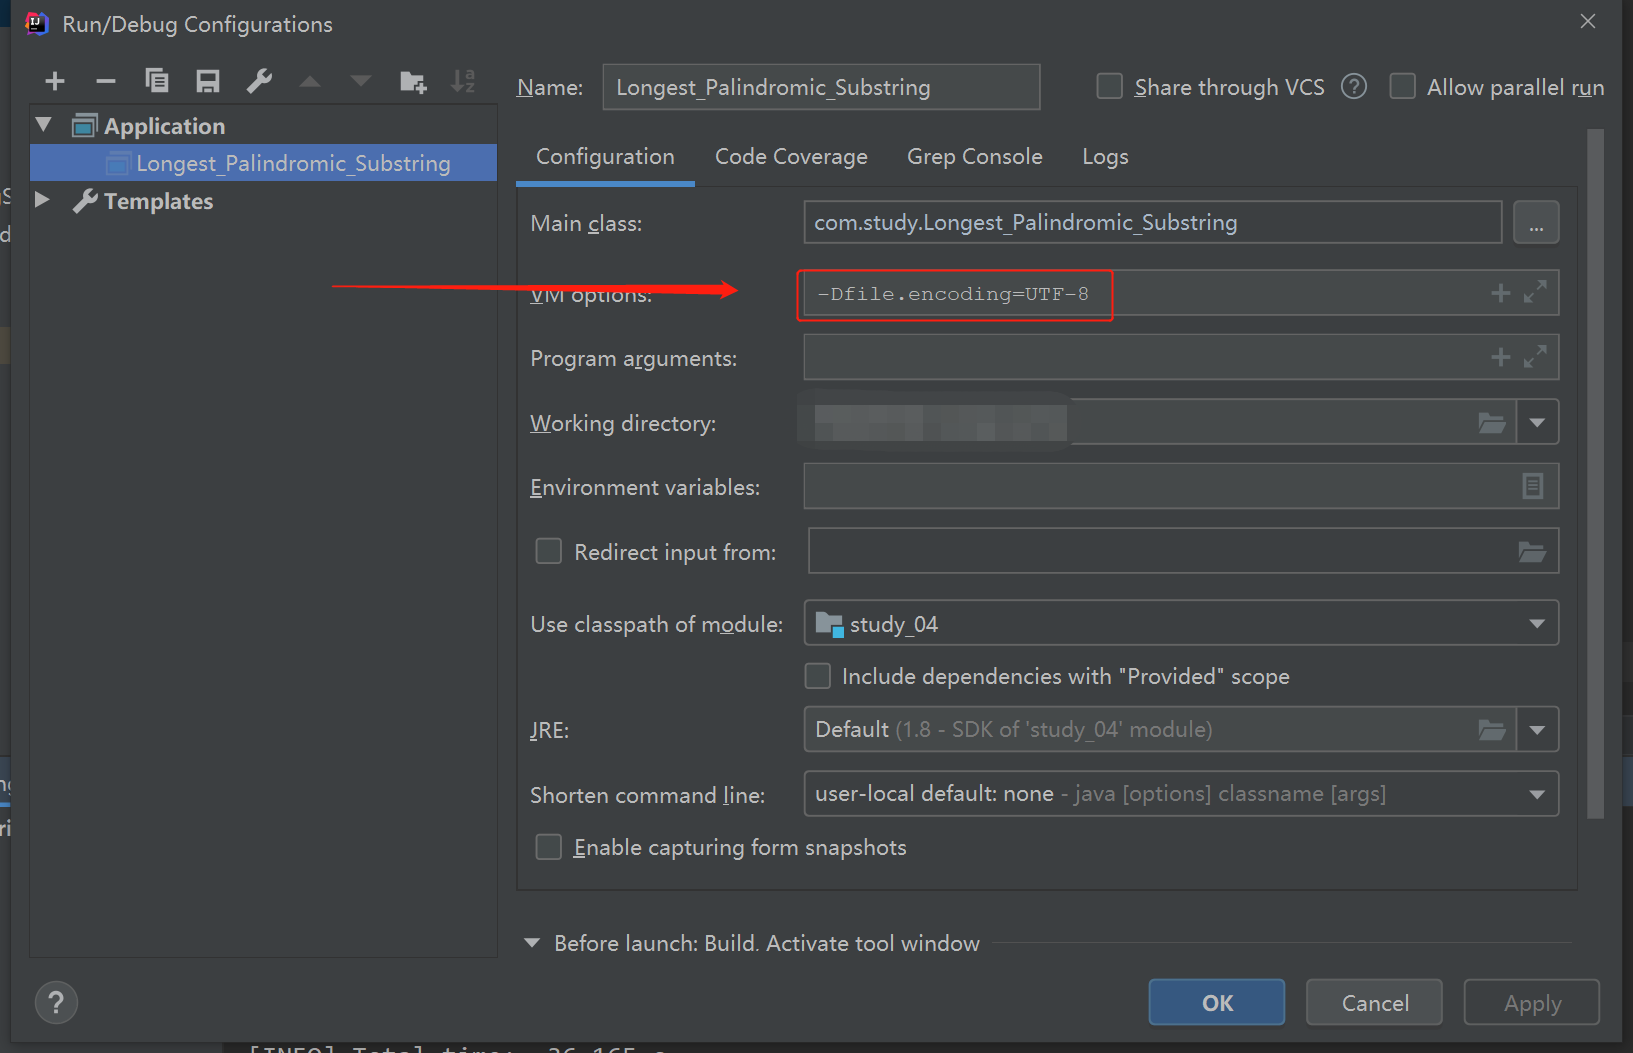
Task: Click the Main class input field
Action: 1153,222
